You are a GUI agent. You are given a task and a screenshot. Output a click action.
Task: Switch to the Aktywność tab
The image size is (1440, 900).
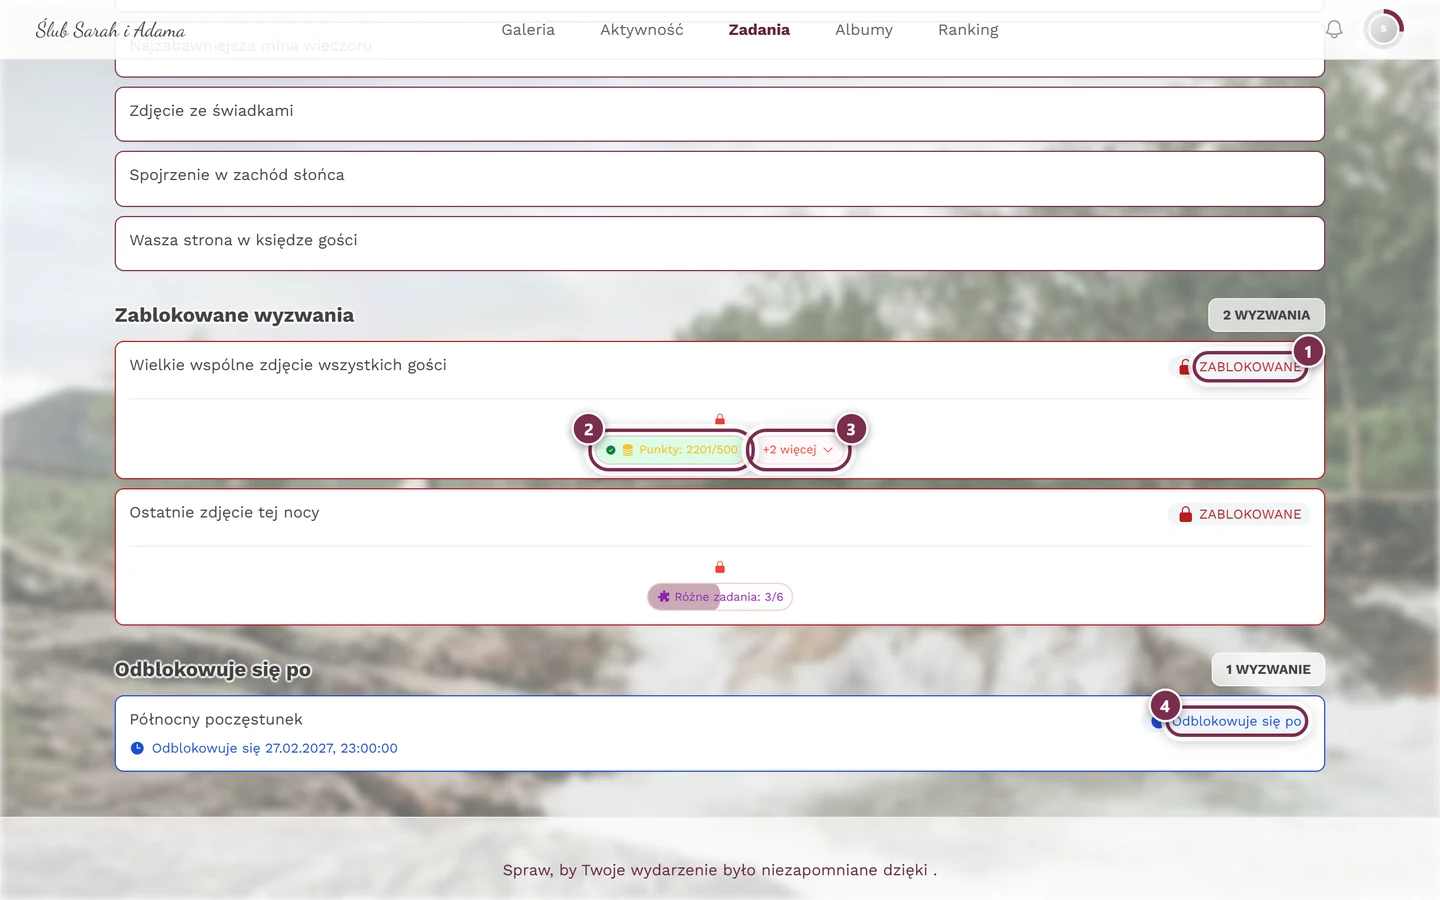pos(642,30)
